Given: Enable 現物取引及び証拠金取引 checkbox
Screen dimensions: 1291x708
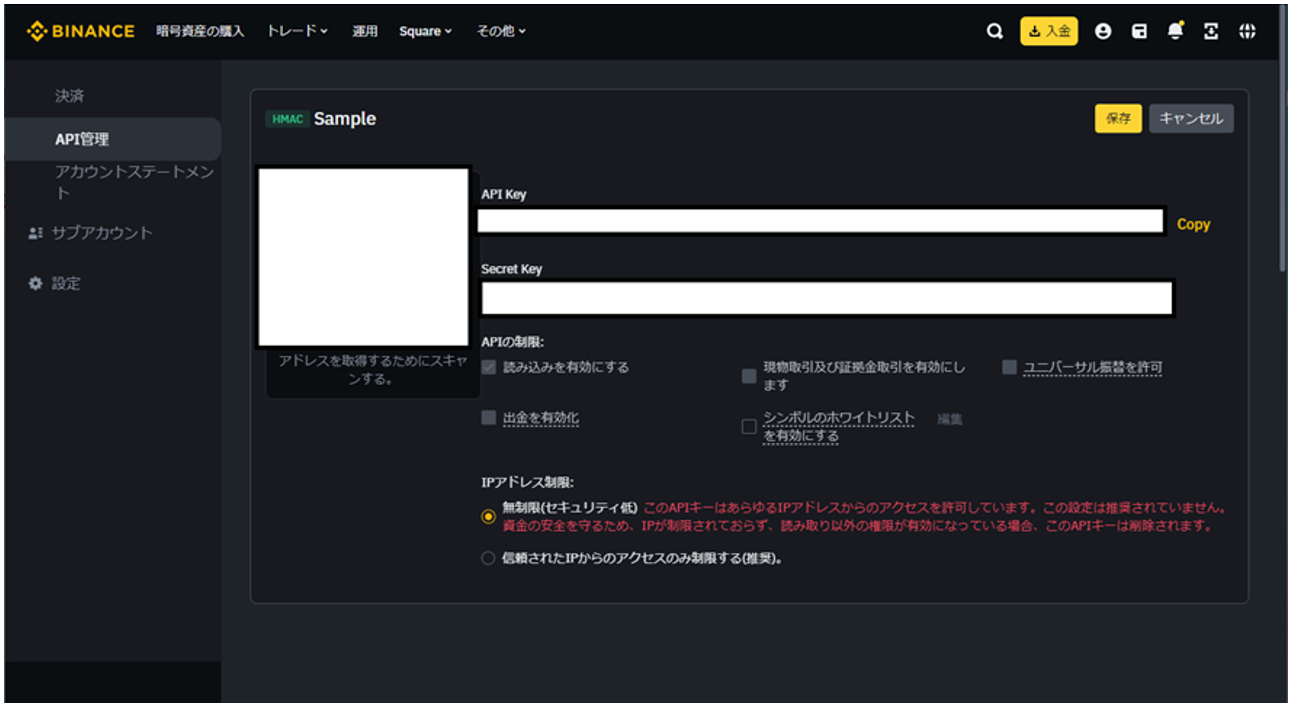Looking at the screenshot, I should click(x=749, y=376).
